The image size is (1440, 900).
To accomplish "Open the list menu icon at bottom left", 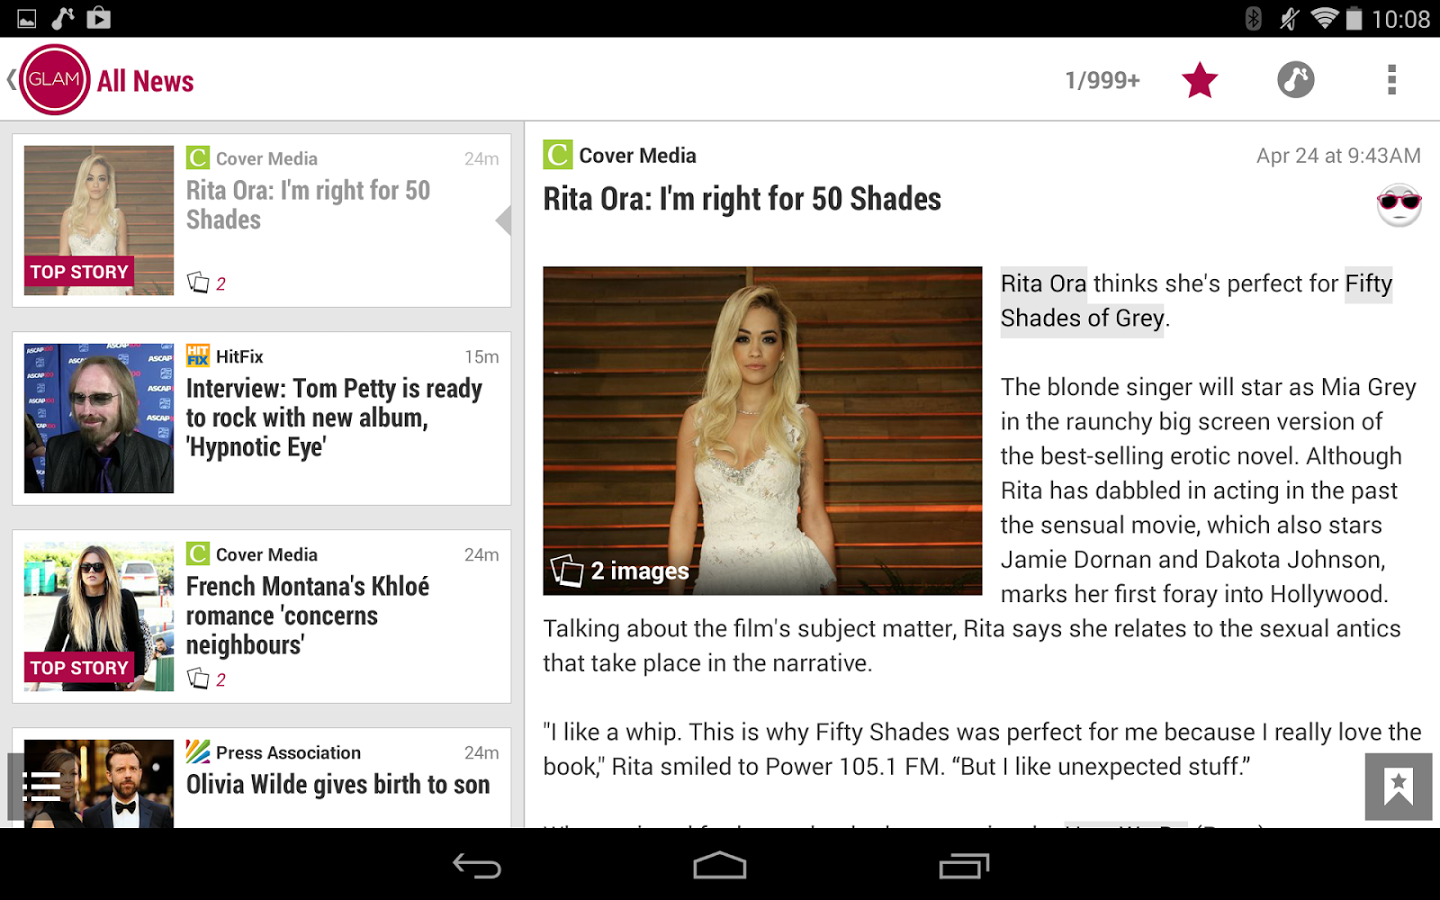I will [41, 787].
